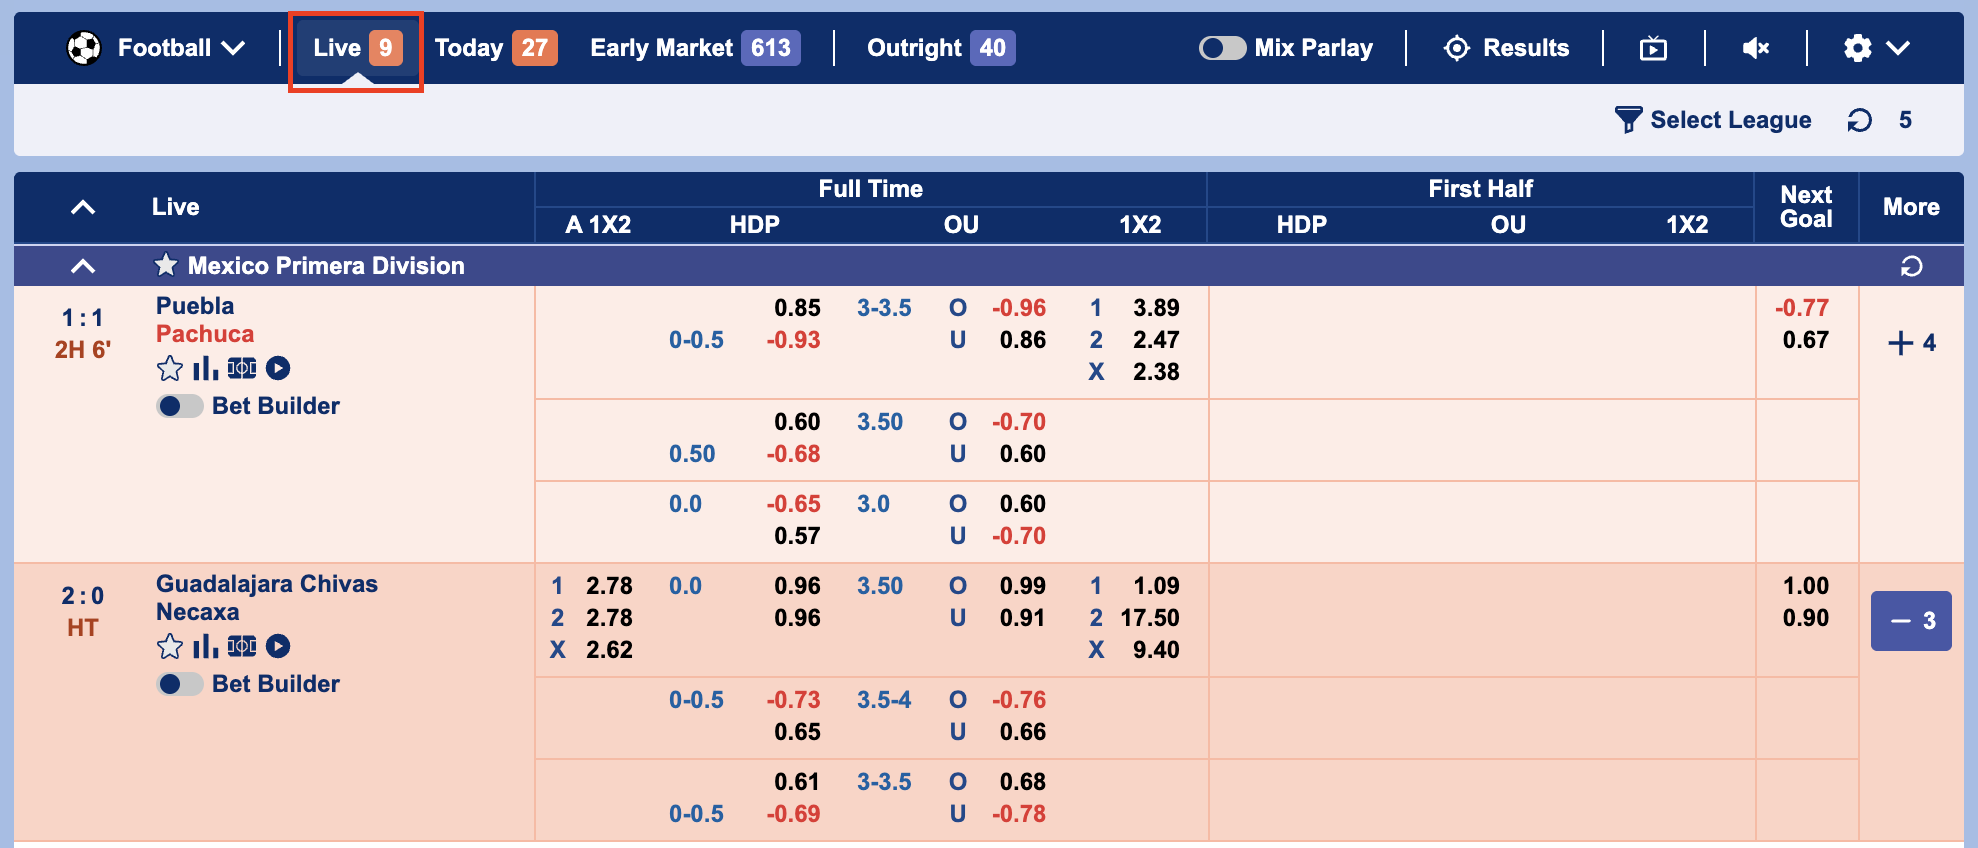Open the Early Market tab
The height and width of the screenshot is (848, 1978).
pos(694,48)
